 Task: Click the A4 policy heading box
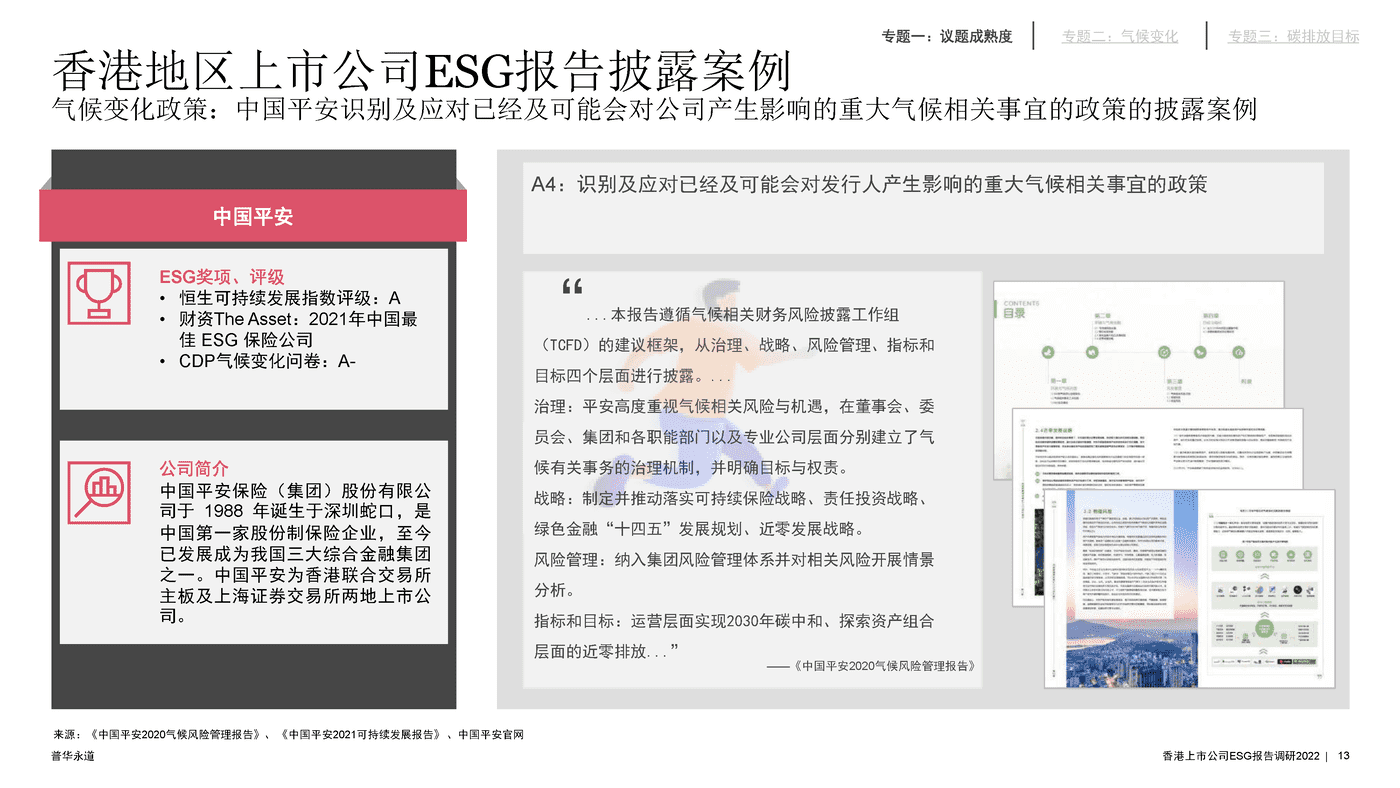tap(923, 208)
